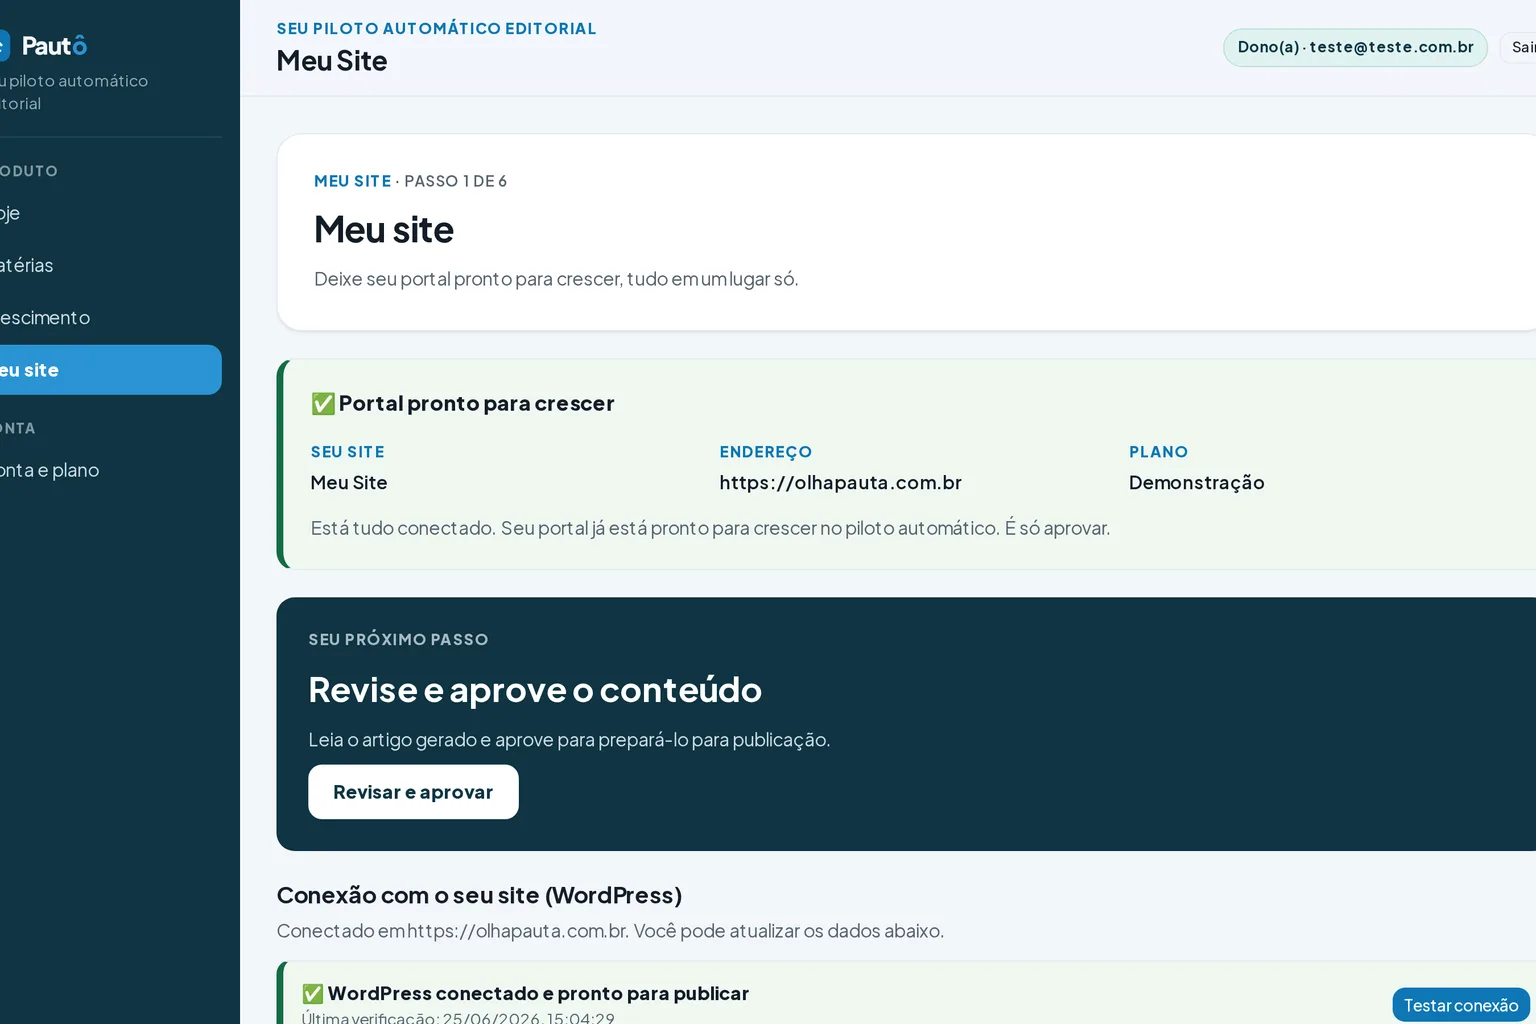Click the https://olhapauta.com.br address value

(840, 483)
